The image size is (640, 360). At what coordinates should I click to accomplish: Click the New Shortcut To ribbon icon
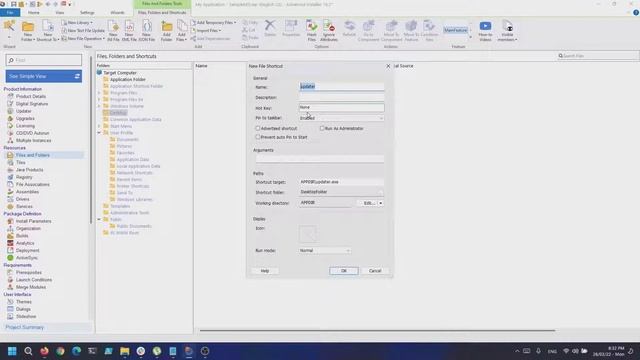tap(48, 31)
